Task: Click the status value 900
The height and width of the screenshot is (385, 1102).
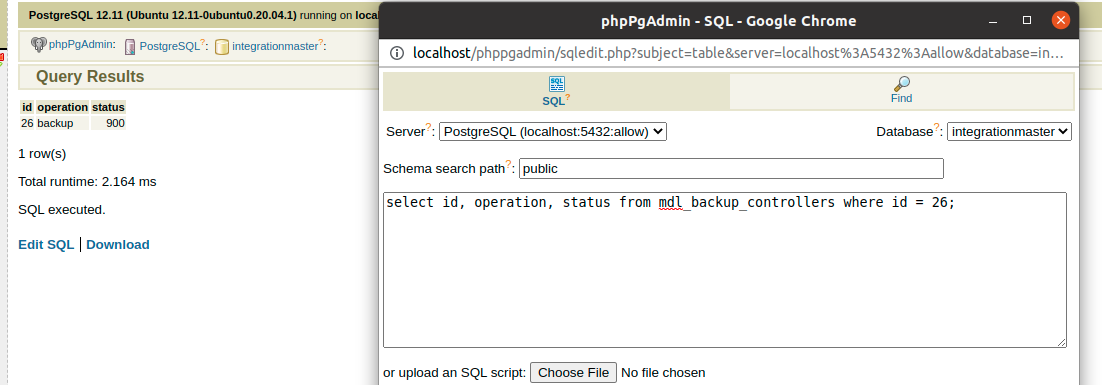Action: tap(108, 123)
